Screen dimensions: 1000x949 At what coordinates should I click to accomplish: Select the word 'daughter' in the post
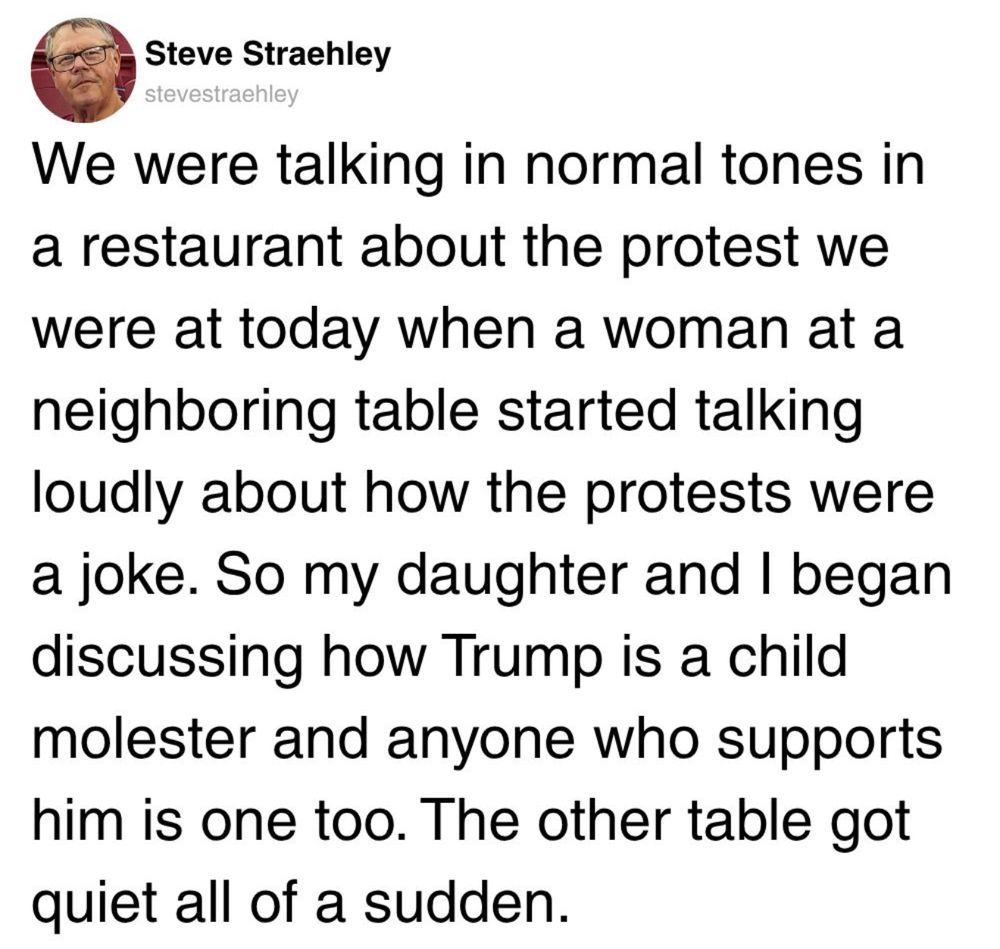click(513, 577)
